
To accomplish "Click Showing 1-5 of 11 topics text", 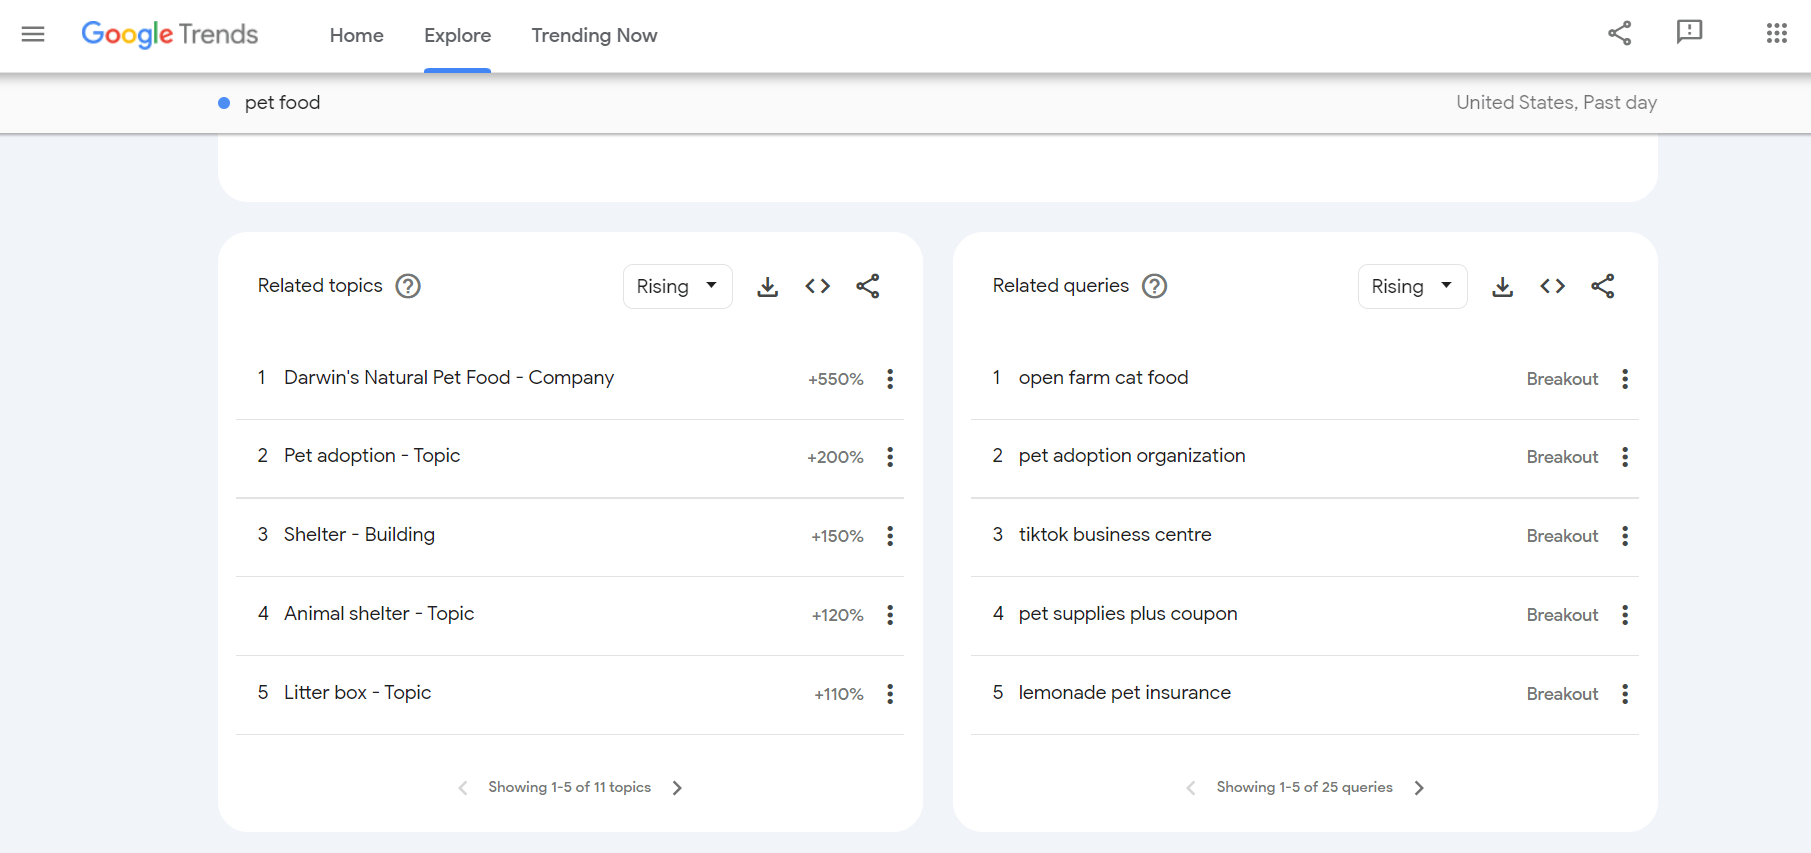I will pyautogui.click(x=570, y=787).
